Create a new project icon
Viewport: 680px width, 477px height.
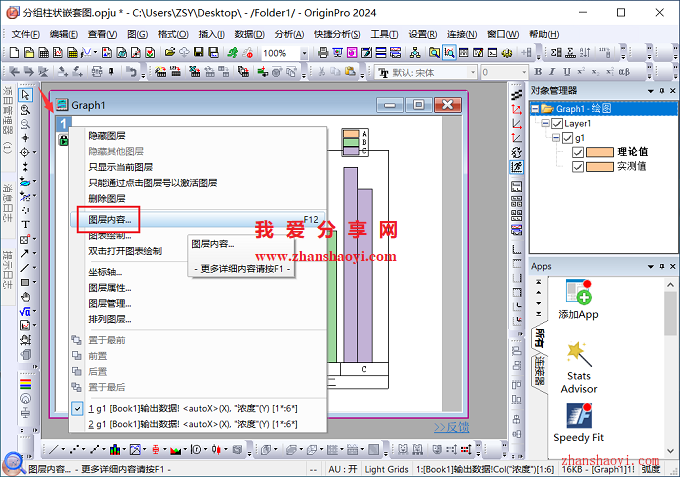point(14,52)
